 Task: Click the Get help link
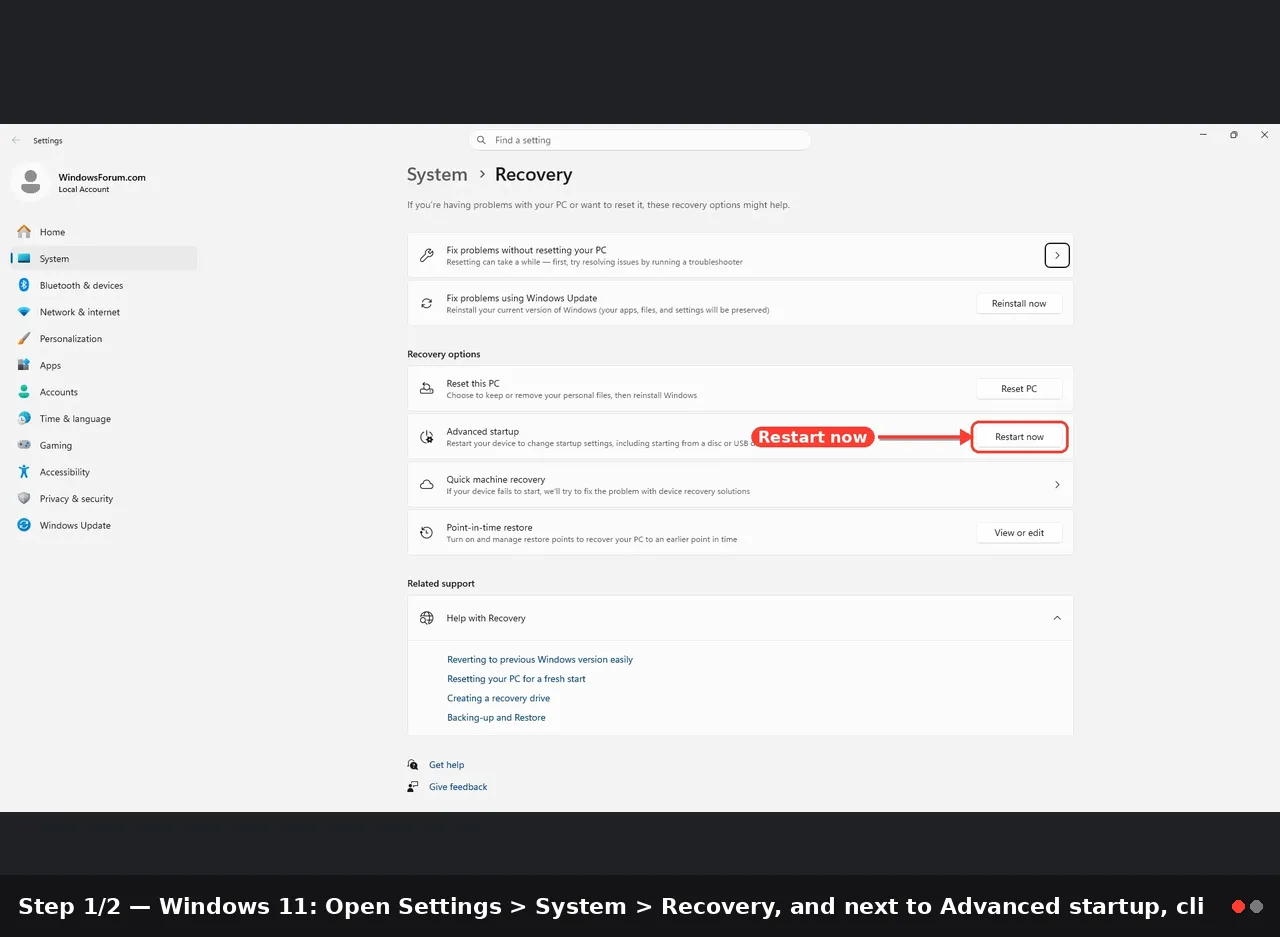(x=446, y=765)
